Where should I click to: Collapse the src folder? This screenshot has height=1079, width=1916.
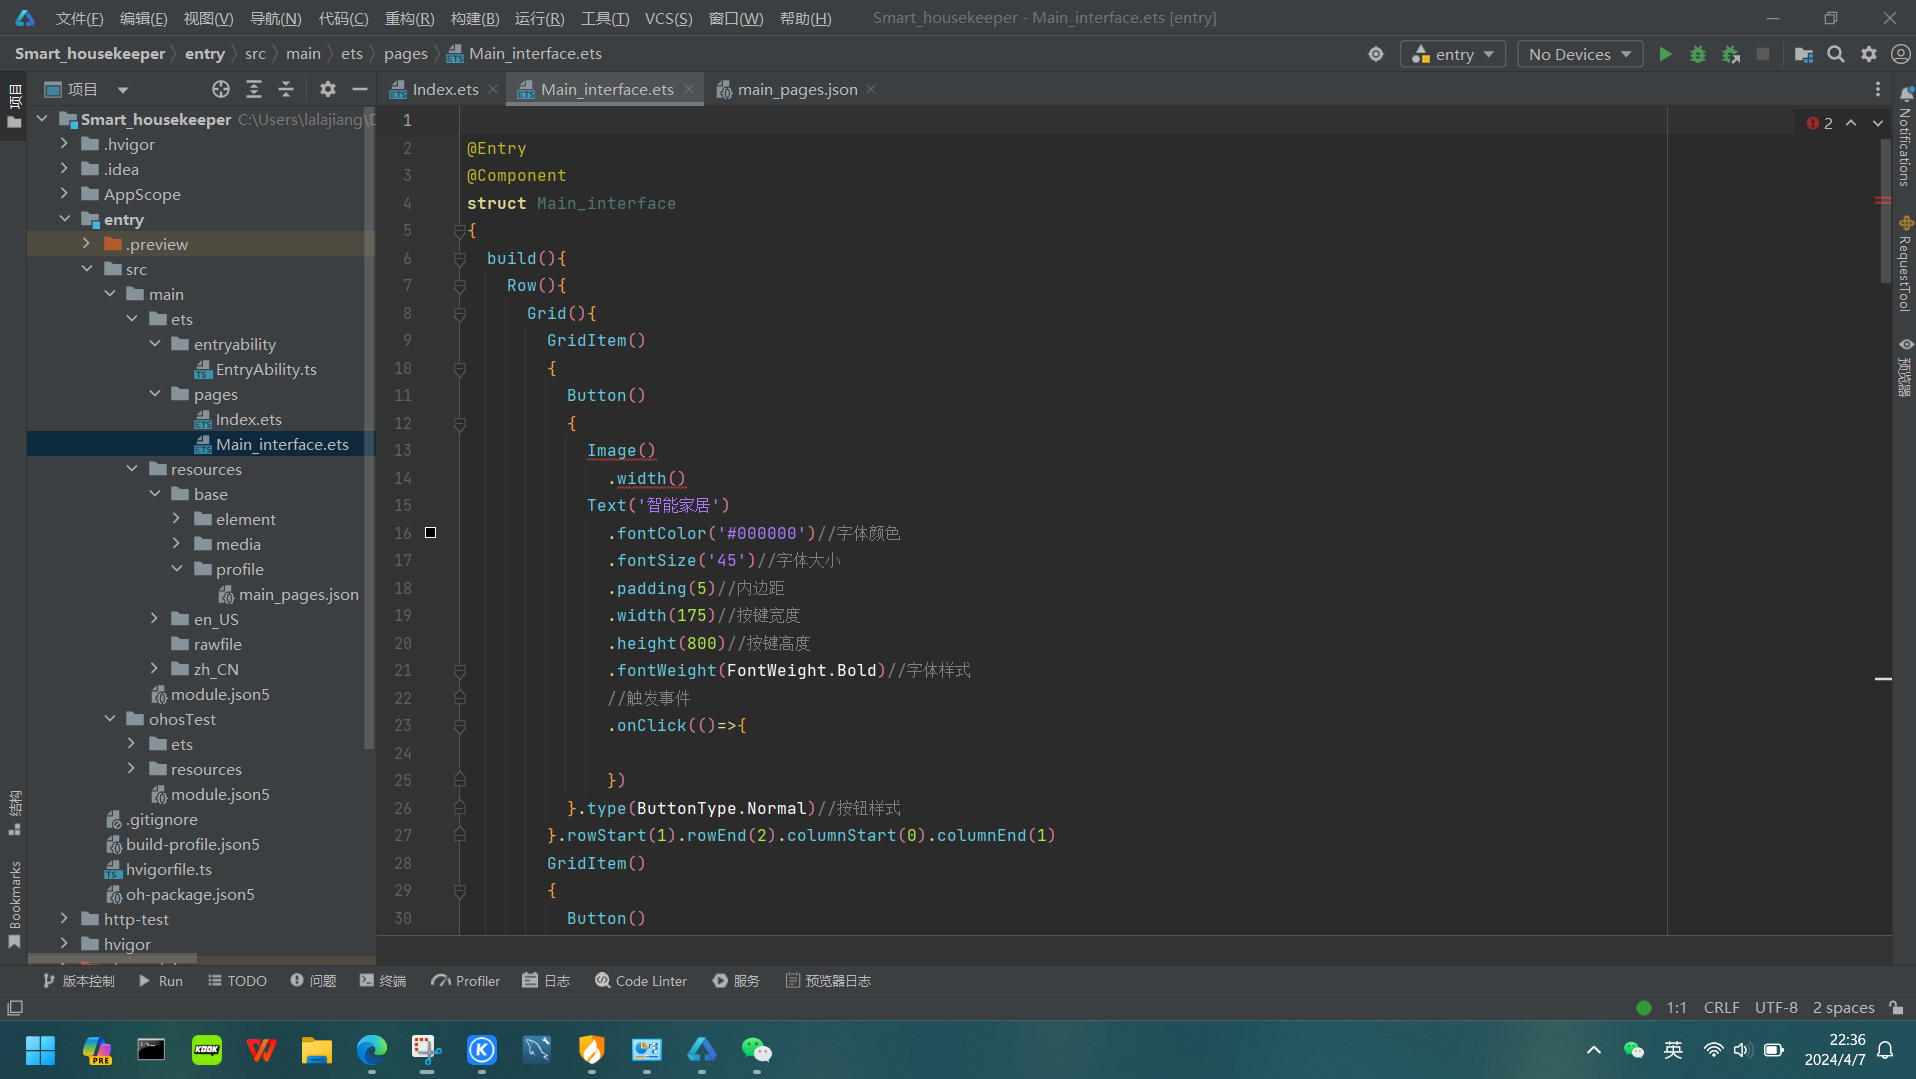coord(87,269)
